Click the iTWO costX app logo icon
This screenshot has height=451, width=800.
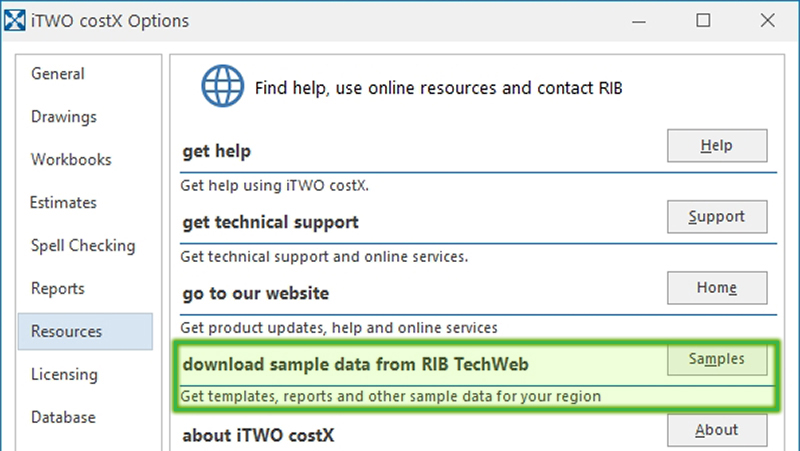(14, 20)
